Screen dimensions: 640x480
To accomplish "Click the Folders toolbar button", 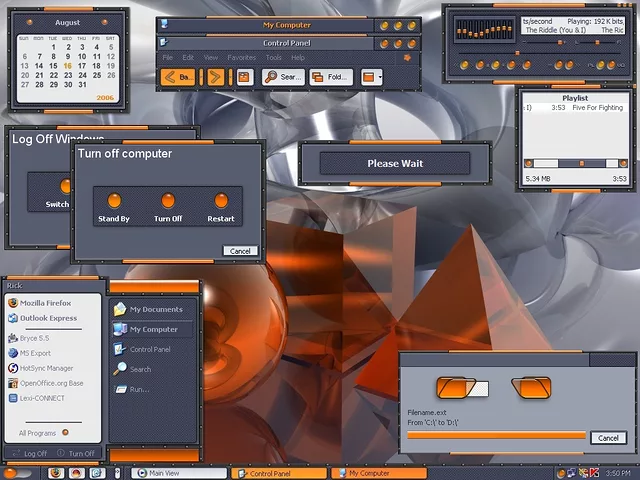I will coord(330,77).
